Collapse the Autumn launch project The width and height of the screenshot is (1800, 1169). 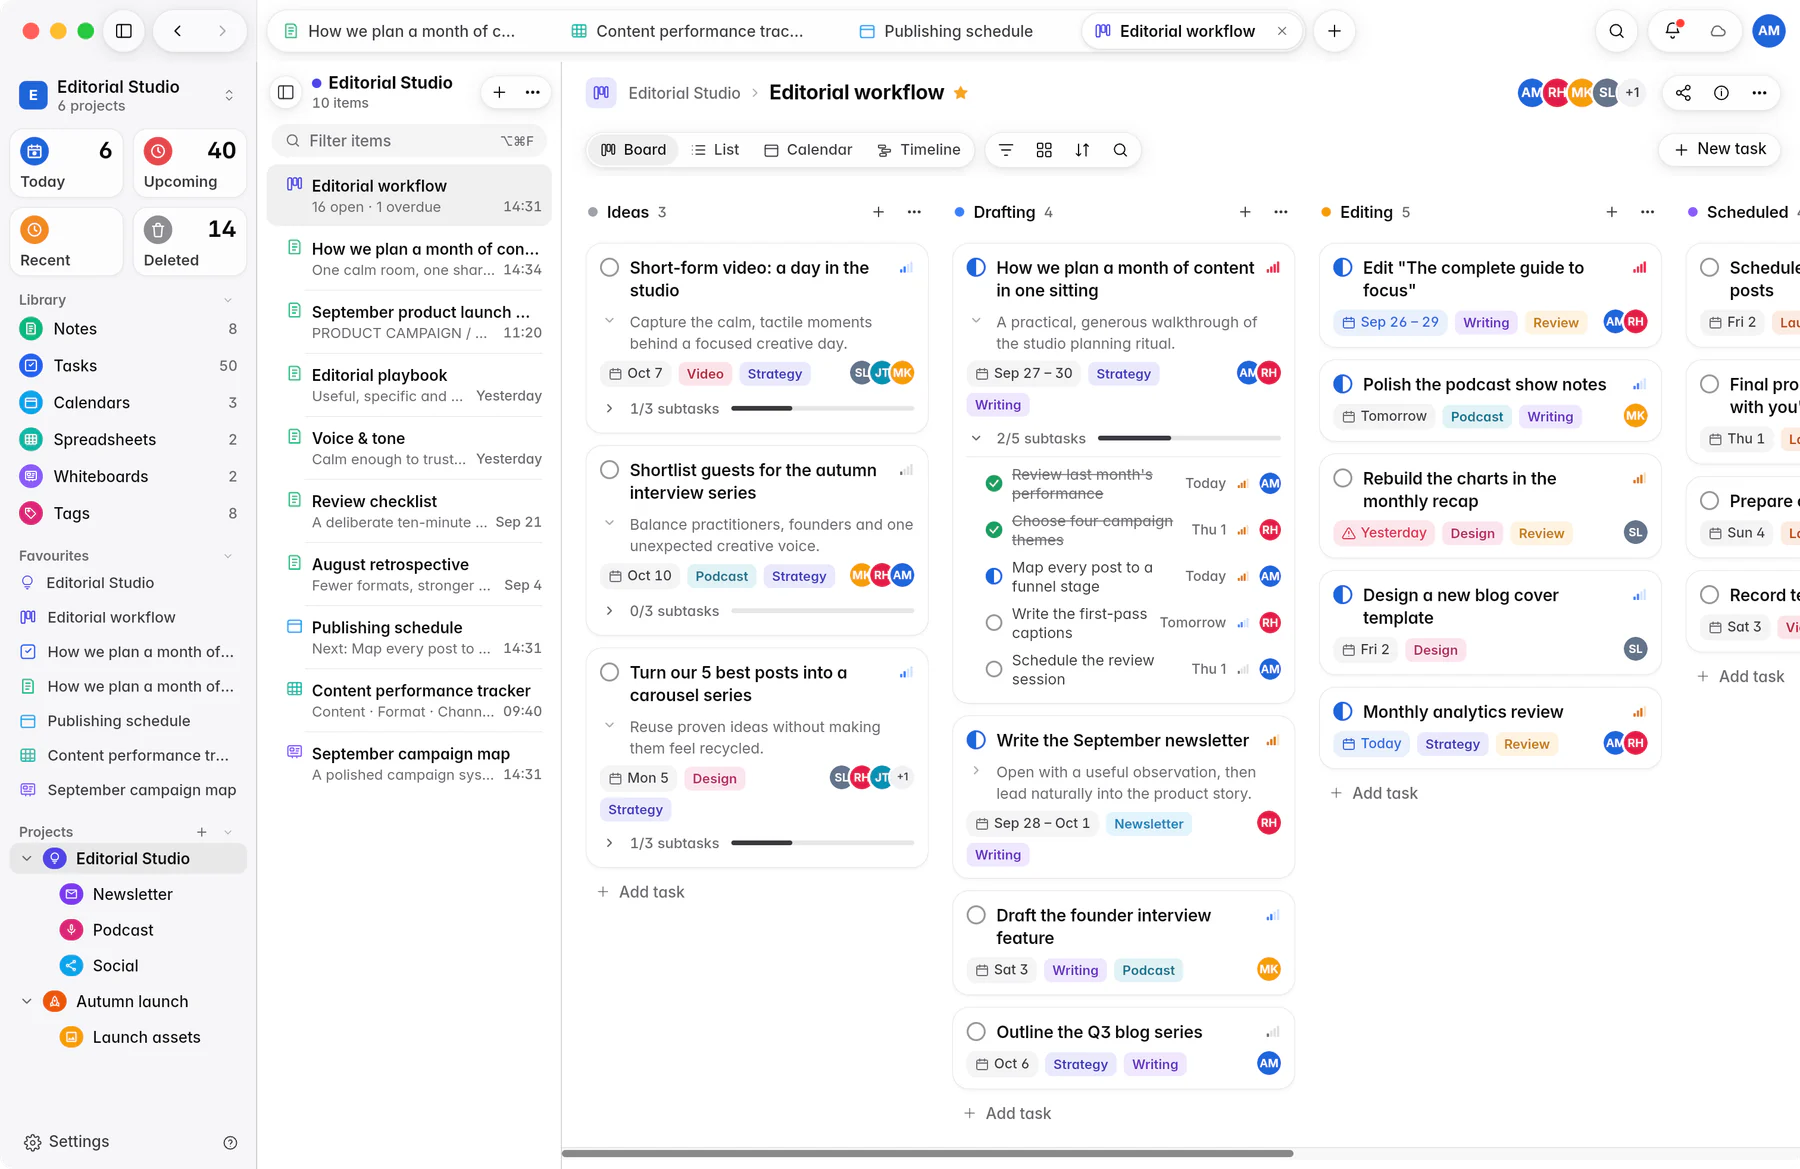point(27,1002)
